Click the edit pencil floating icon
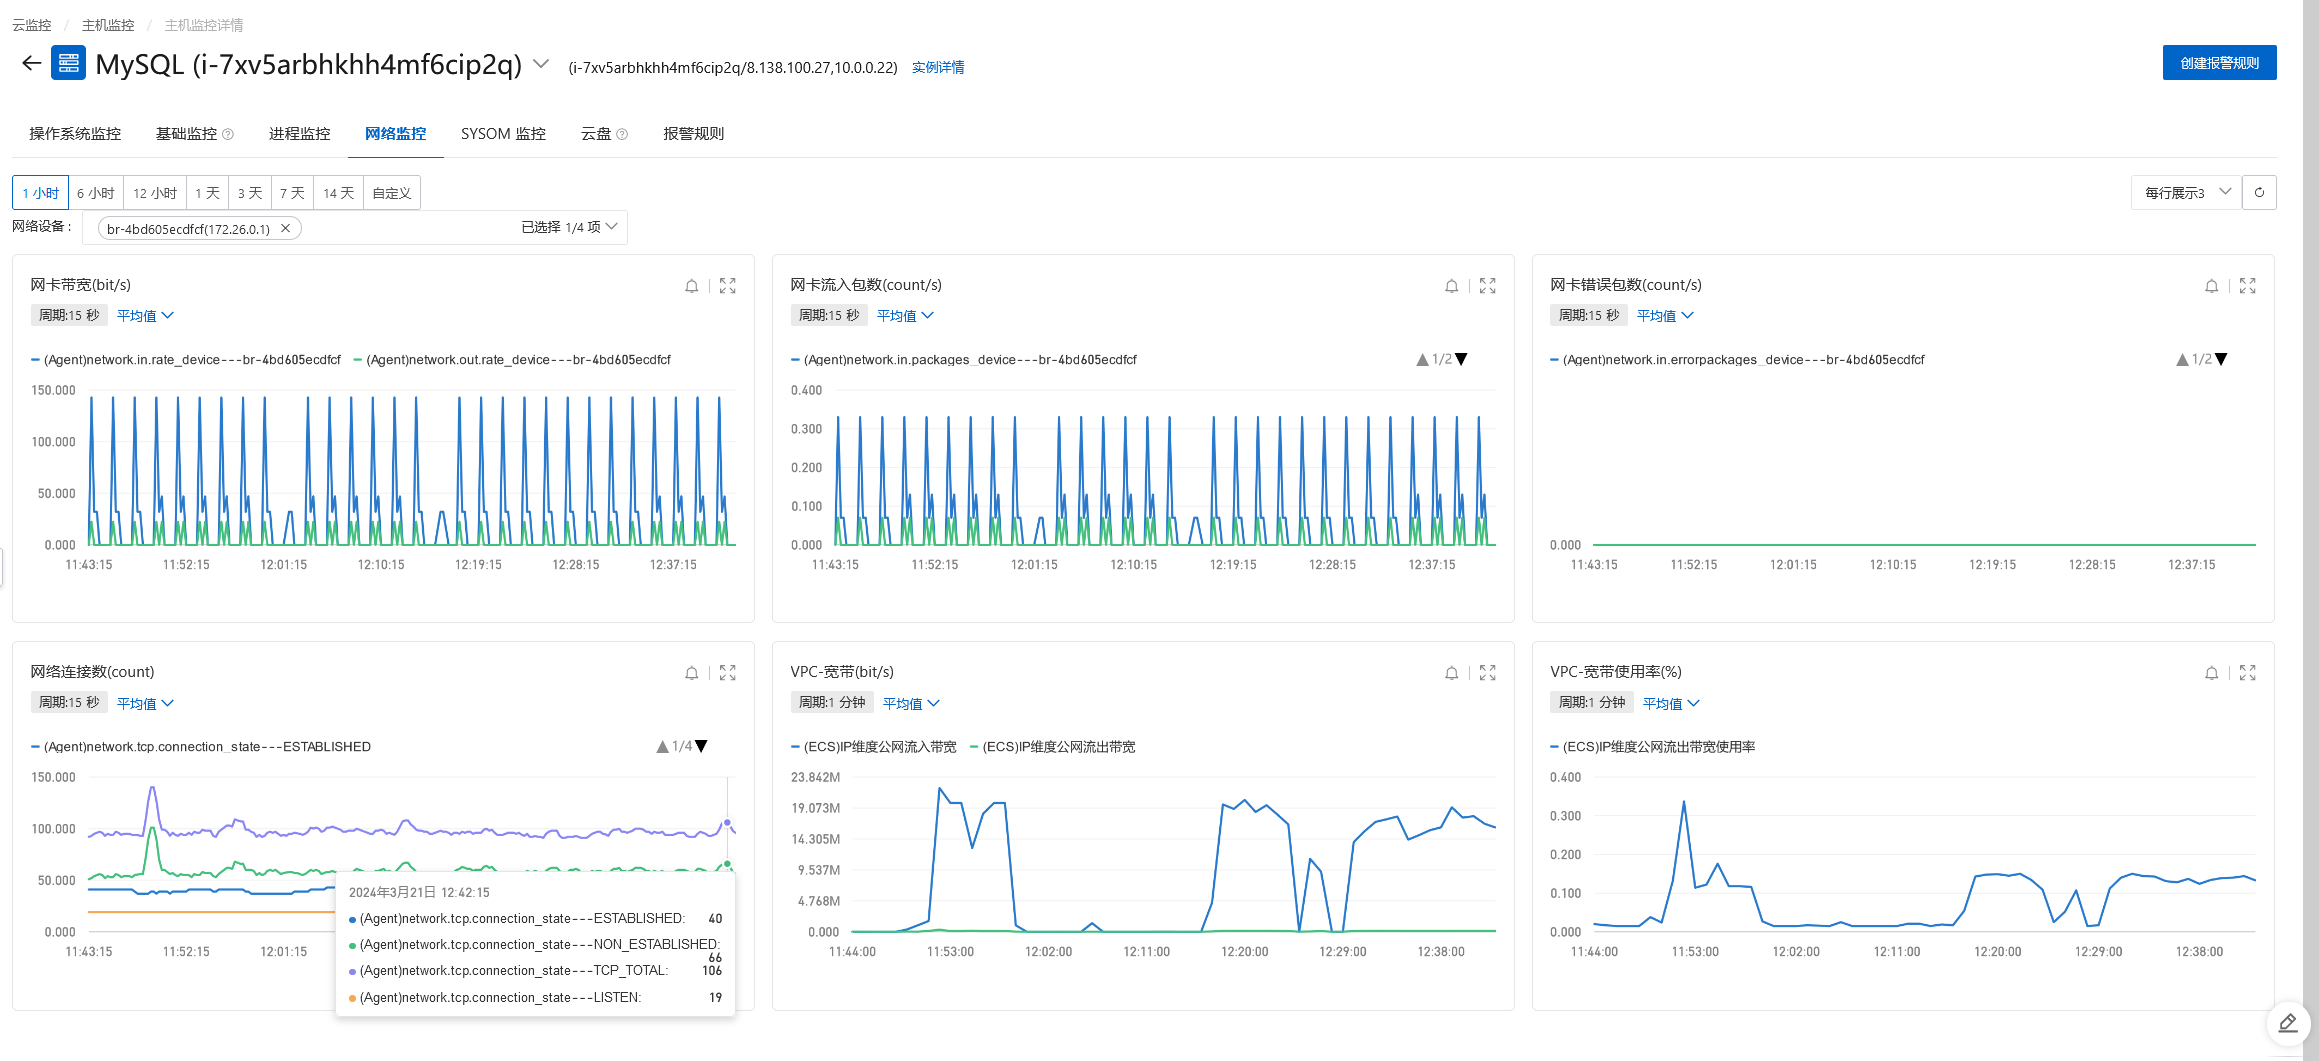 coord(2287,1023)
